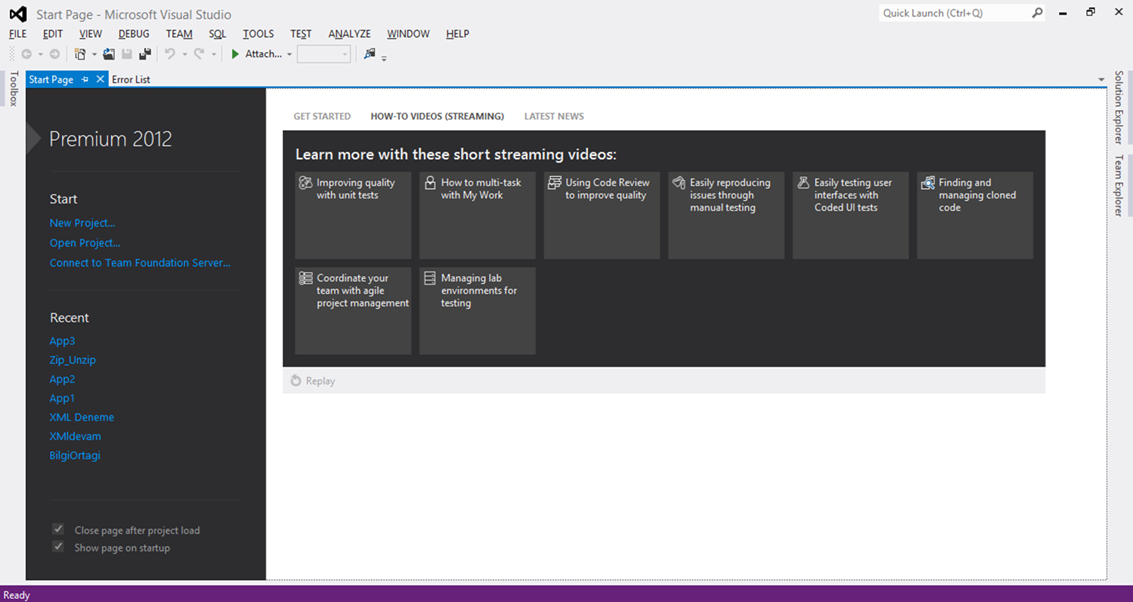Open the Solution Explorer side panel tab

1119,107
